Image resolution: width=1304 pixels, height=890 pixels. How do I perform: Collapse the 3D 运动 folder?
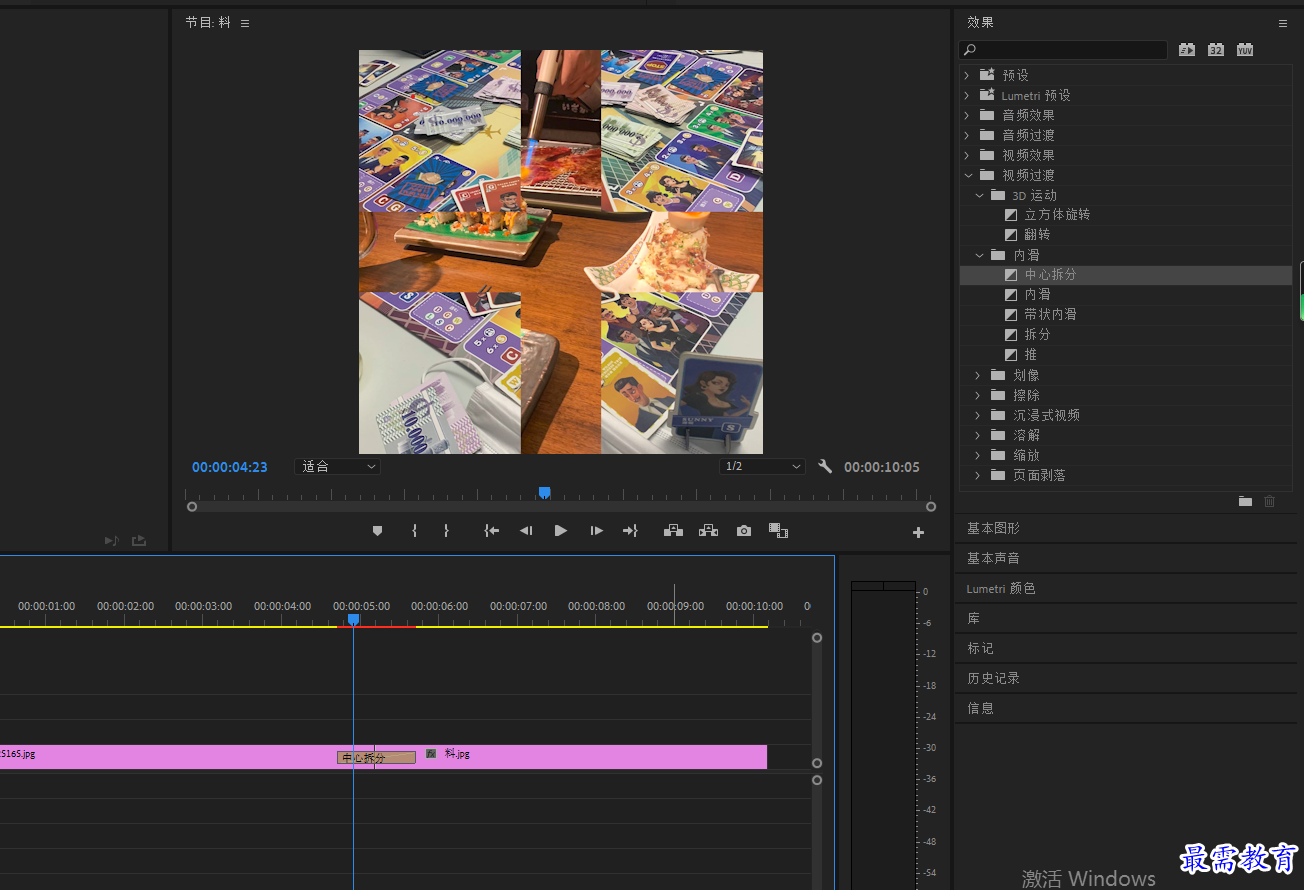[x=979, y=195]
